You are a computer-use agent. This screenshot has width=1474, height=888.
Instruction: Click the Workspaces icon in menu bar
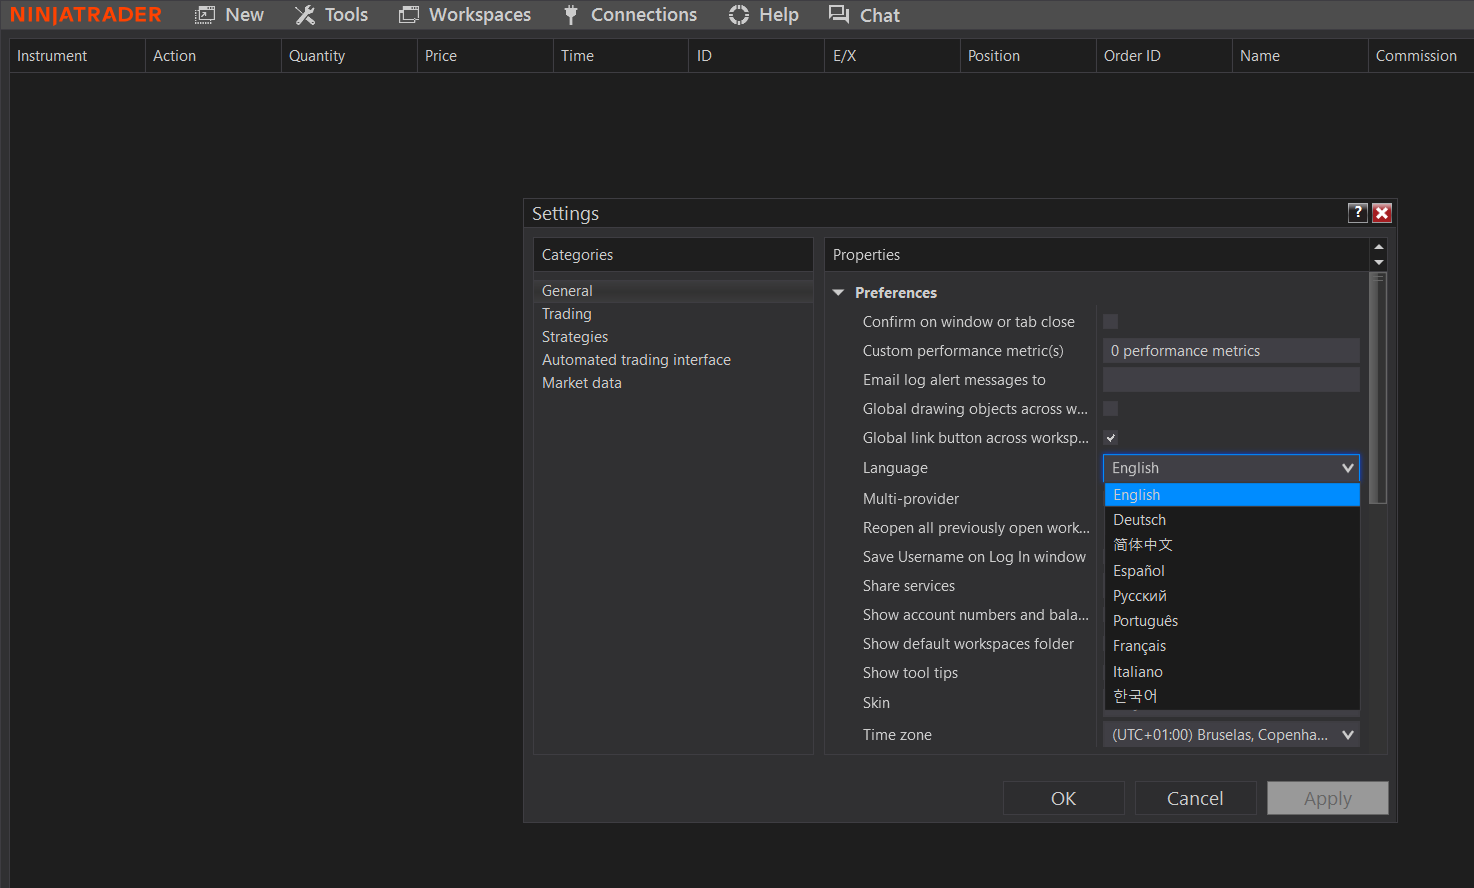409,15
